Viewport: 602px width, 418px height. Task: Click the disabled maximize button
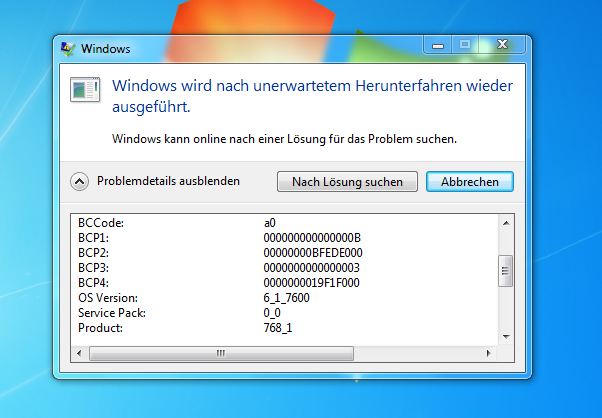465,45
